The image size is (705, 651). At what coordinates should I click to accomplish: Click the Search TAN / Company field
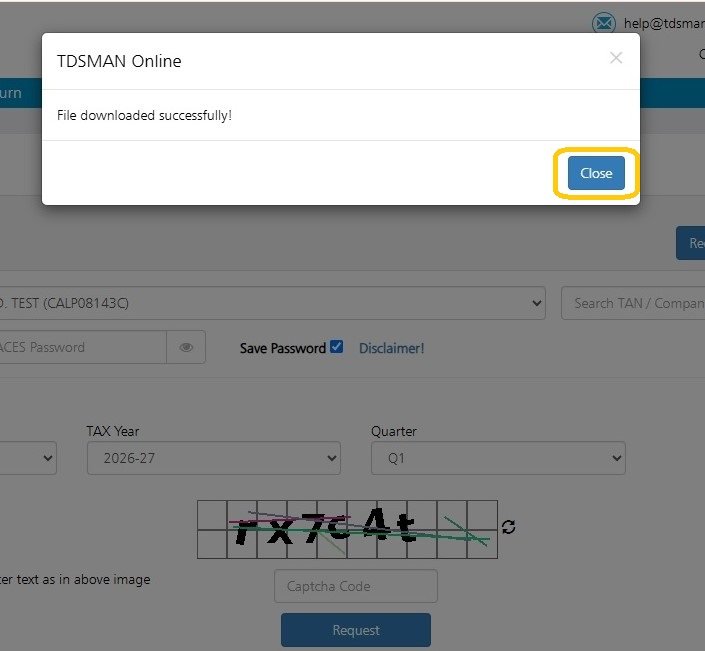[x=633, y=303]
